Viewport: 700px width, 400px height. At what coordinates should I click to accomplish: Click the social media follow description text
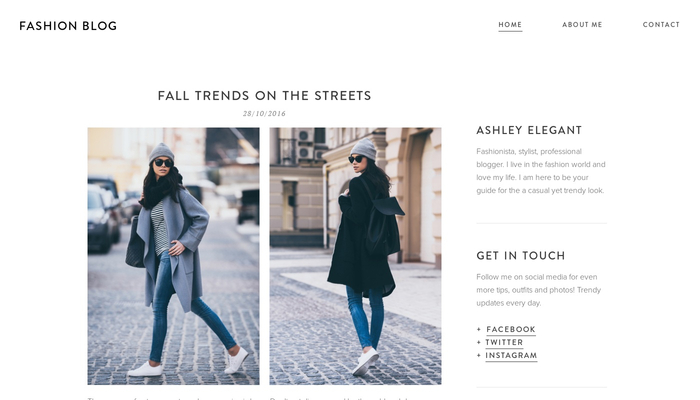click(x=538, y=290)
